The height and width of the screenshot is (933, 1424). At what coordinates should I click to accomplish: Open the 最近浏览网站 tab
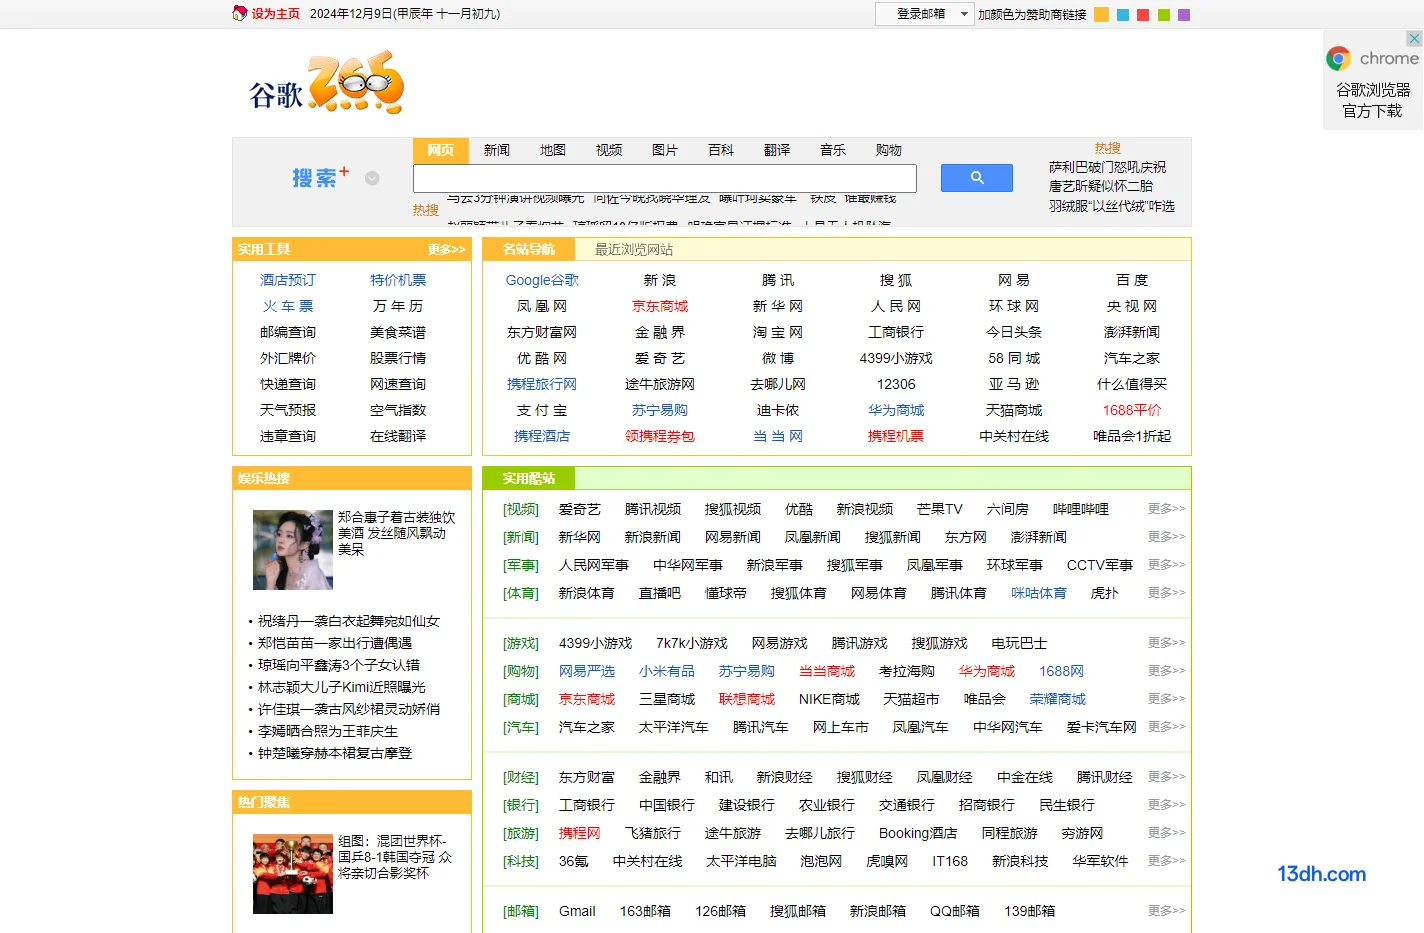[634, 249]
